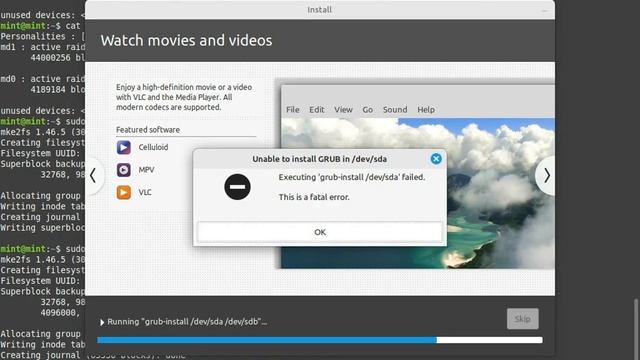Click the VLC app icon

(124, 192)
